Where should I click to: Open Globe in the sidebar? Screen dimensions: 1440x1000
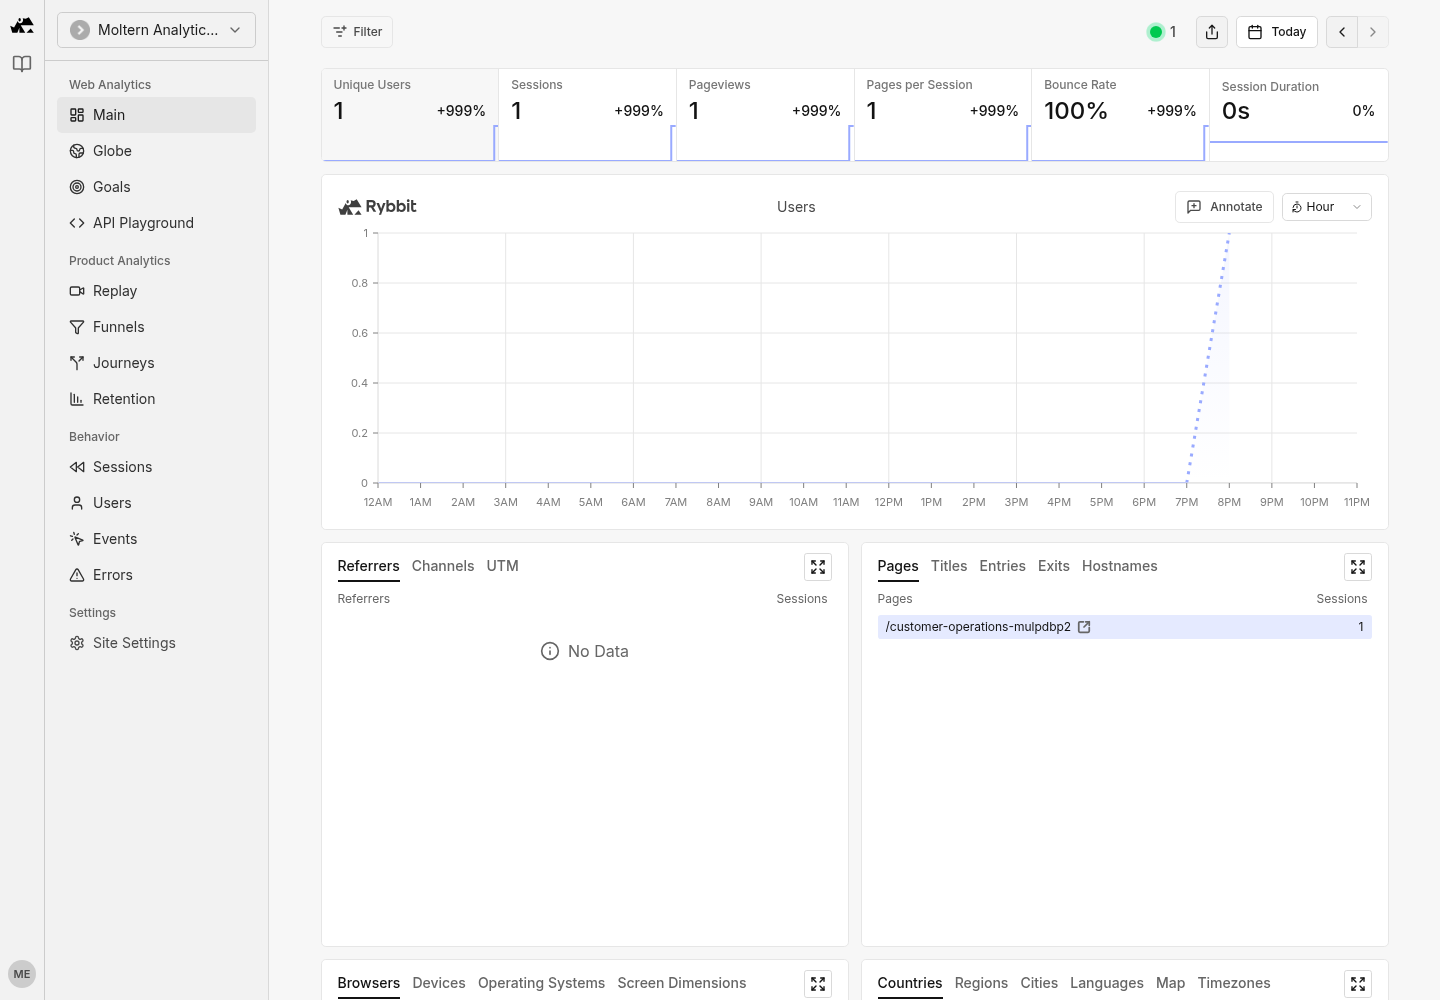click(156, 151)
